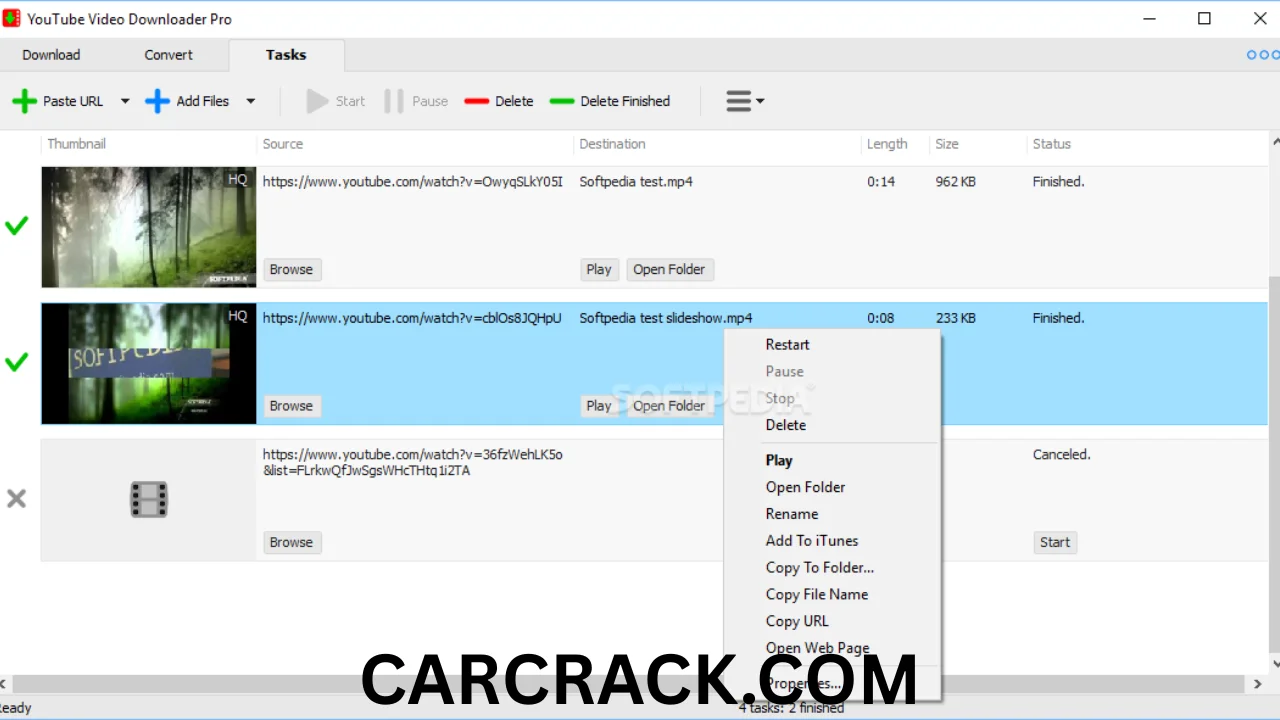Screen dimensions: 1280x720
Task: Switch to the Convert tab
Action: tap(168, 55)
